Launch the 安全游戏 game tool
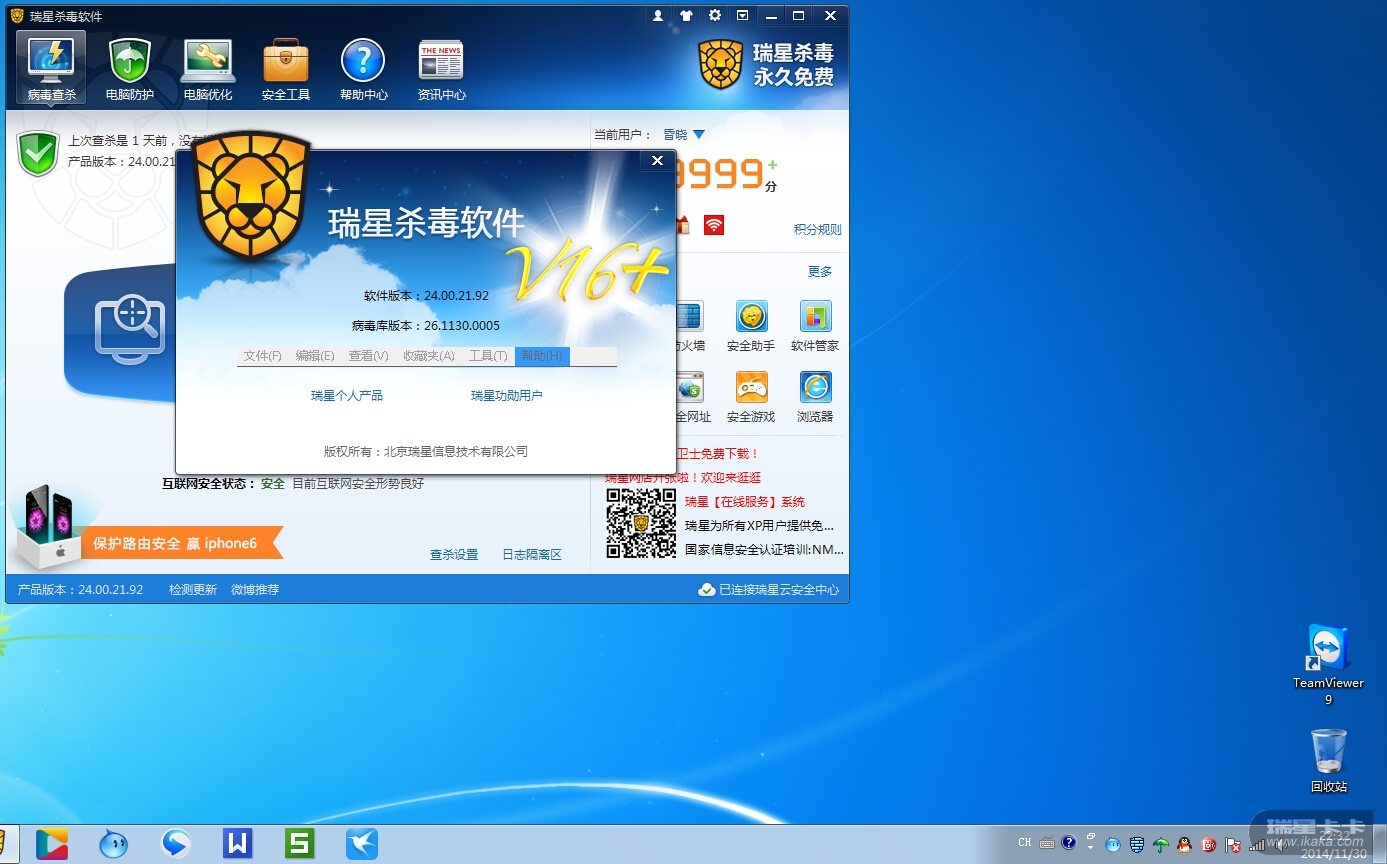Screen dimensions: 1387x864 (751, 397)
